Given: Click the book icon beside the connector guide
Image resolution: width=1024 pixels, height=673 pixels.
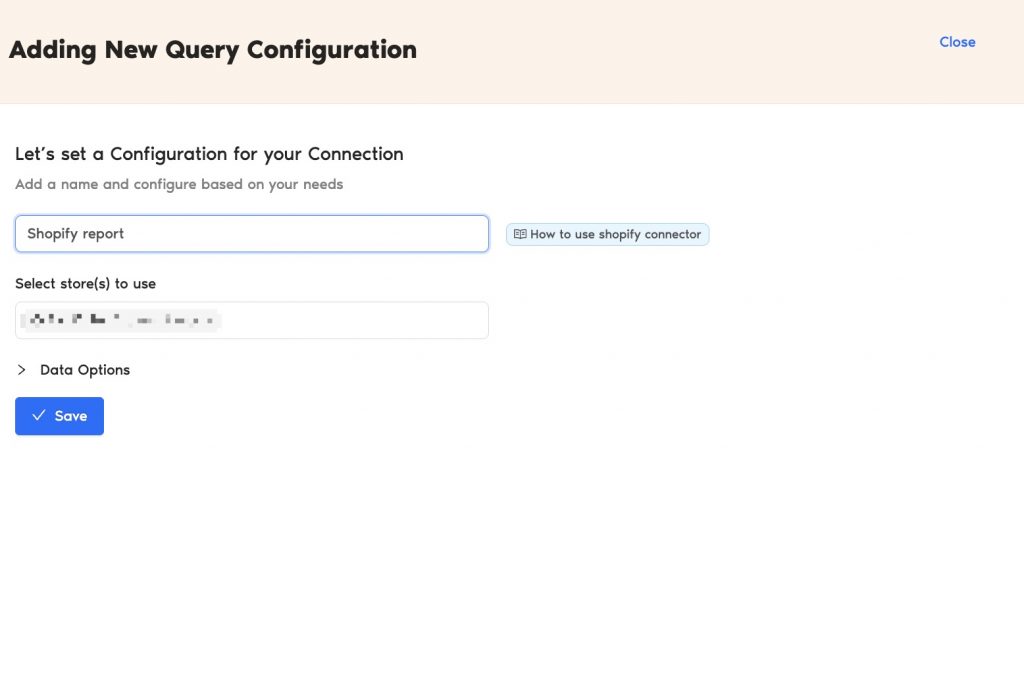Looking at the screenshot, I should tap(520, 234).
